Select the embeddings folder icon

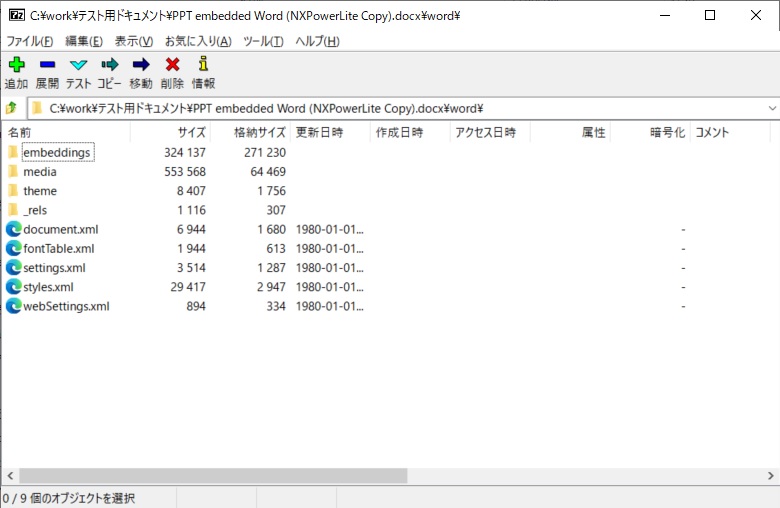[13, 152]
